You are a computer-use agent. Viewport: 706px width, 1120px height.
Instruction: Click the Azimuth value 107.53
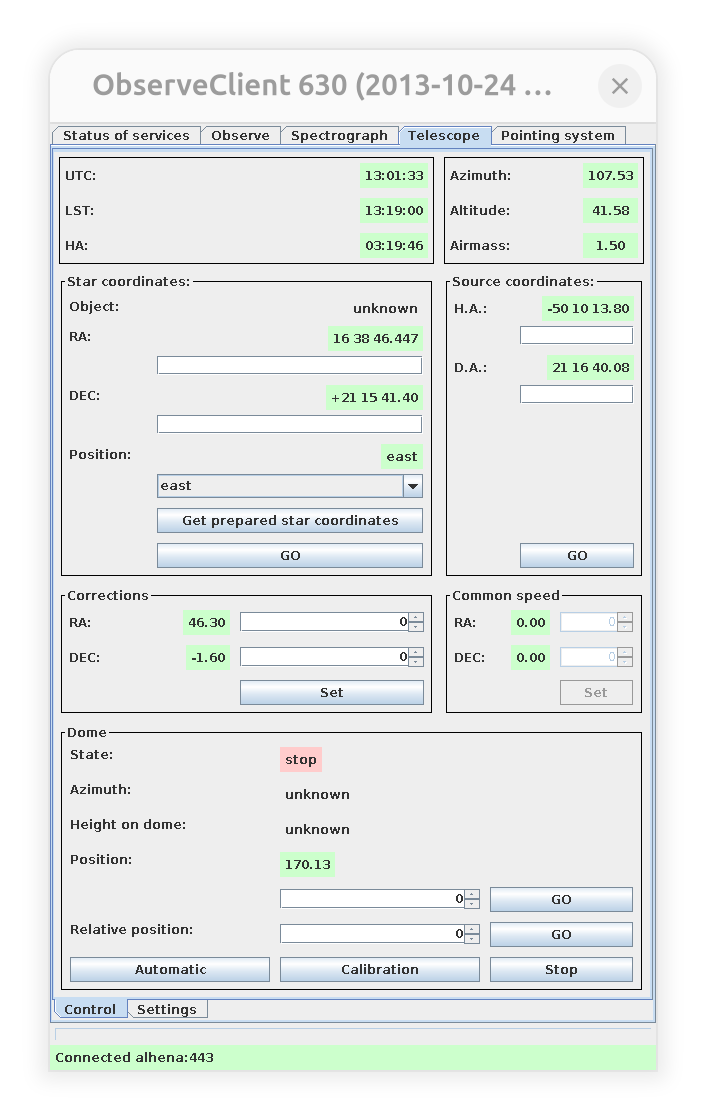(610, 176)
